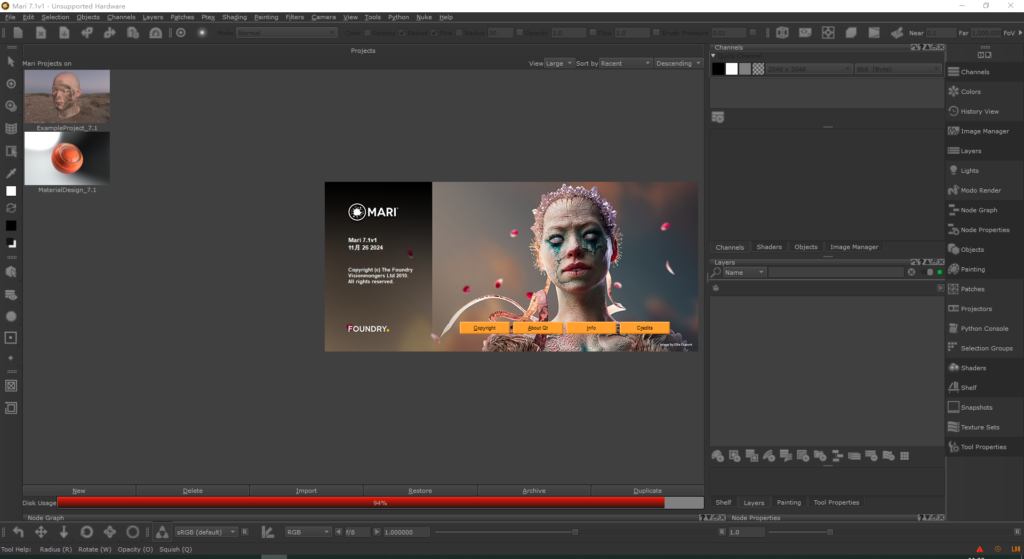Toggle the checked box between Radius and Flow
Screen dimensions: 1024x559
tap(434, 33)
